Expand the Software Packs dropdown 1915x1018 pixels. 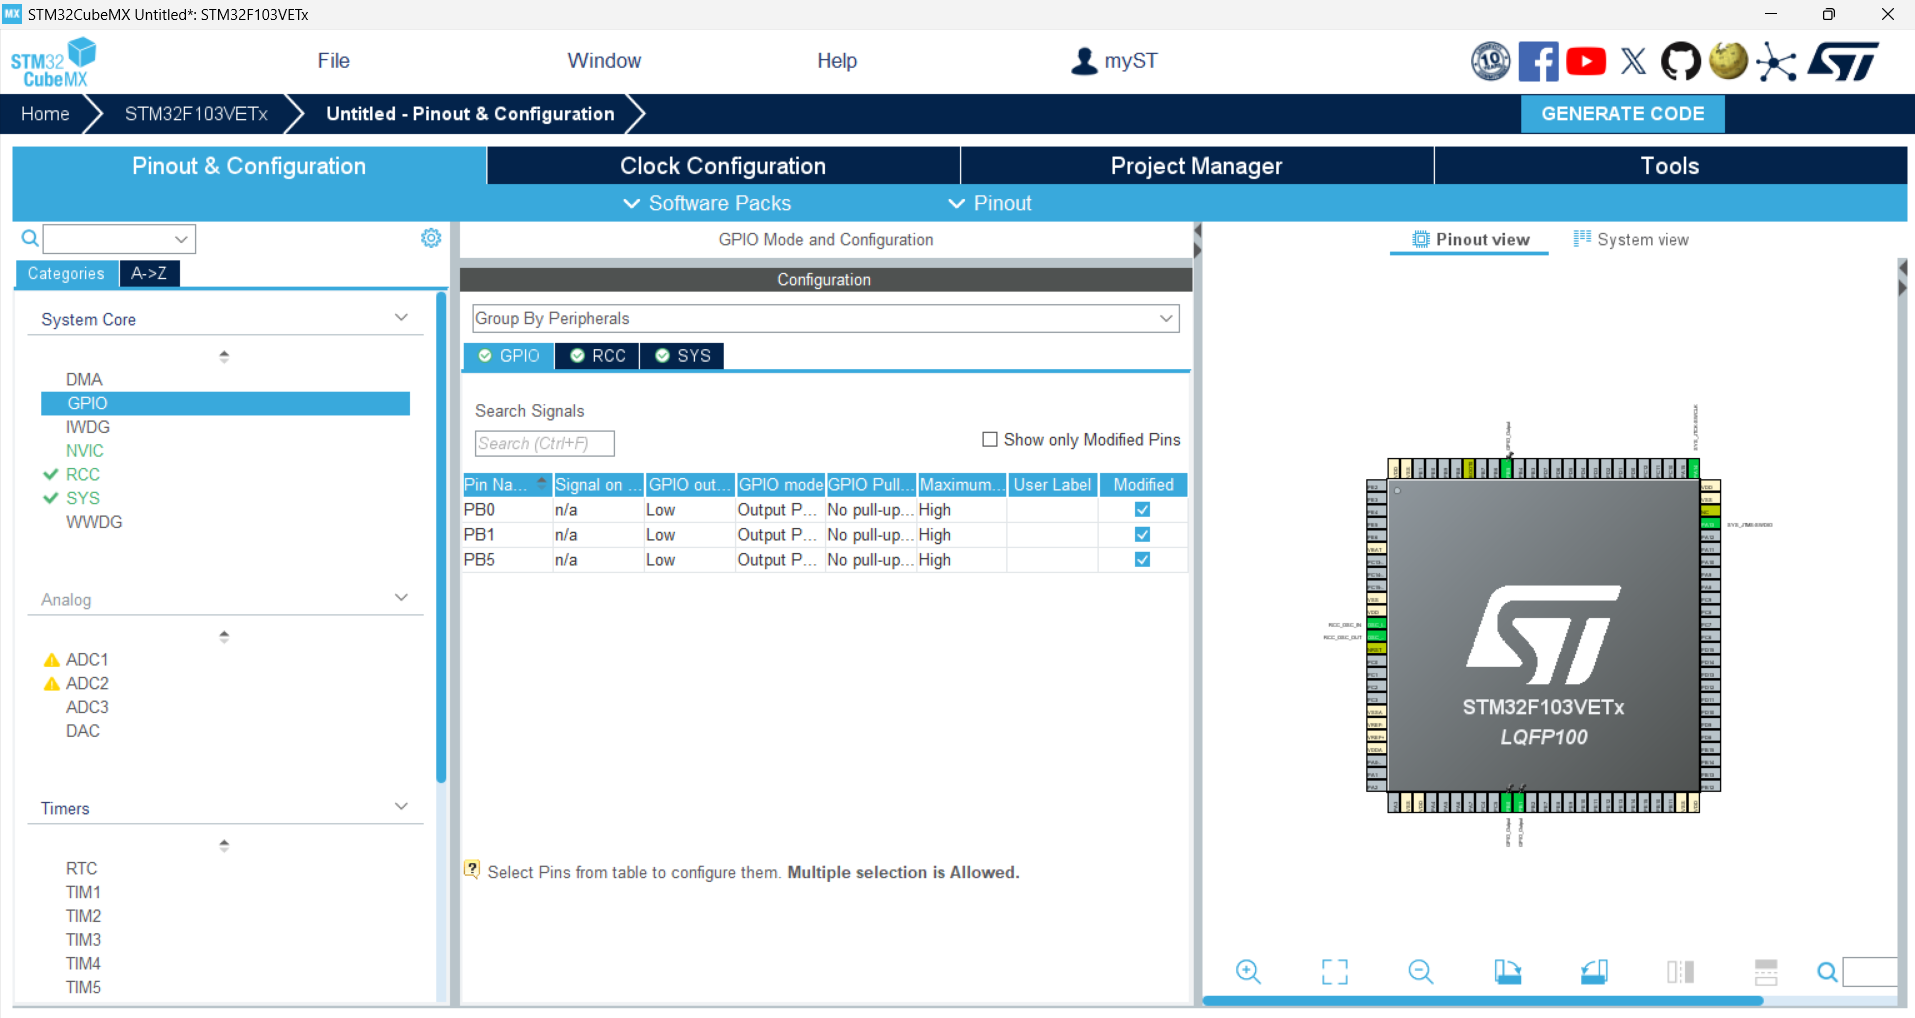(707, 203)
